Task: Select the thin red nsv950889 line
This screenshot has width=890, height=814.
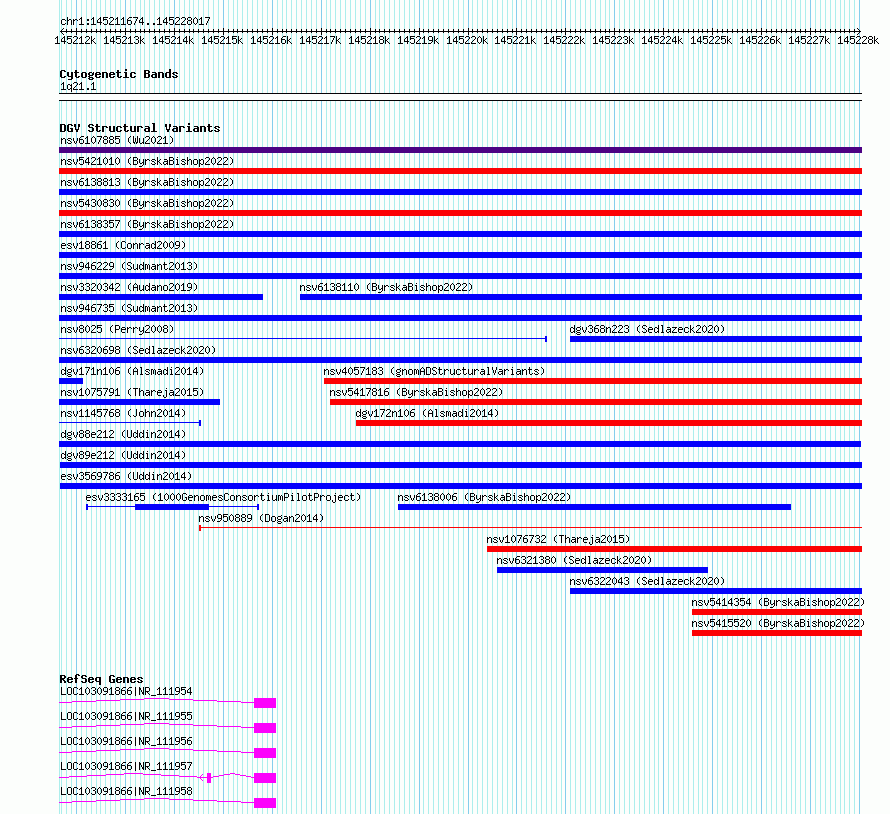Action: pos(531,528)
